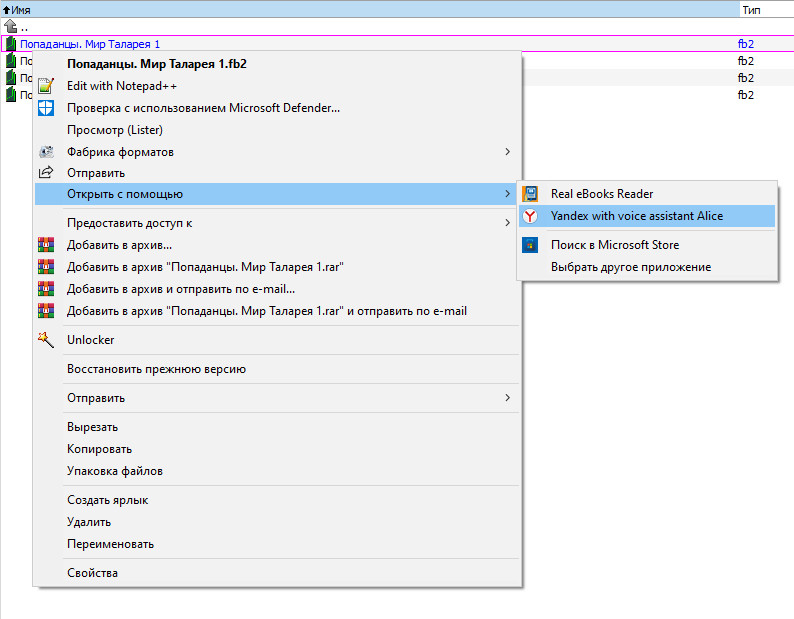Choose Добавить в архив и отправить по e-mail...
The width and height of the screenshot is (794, 619).
[x=277, y=289]
